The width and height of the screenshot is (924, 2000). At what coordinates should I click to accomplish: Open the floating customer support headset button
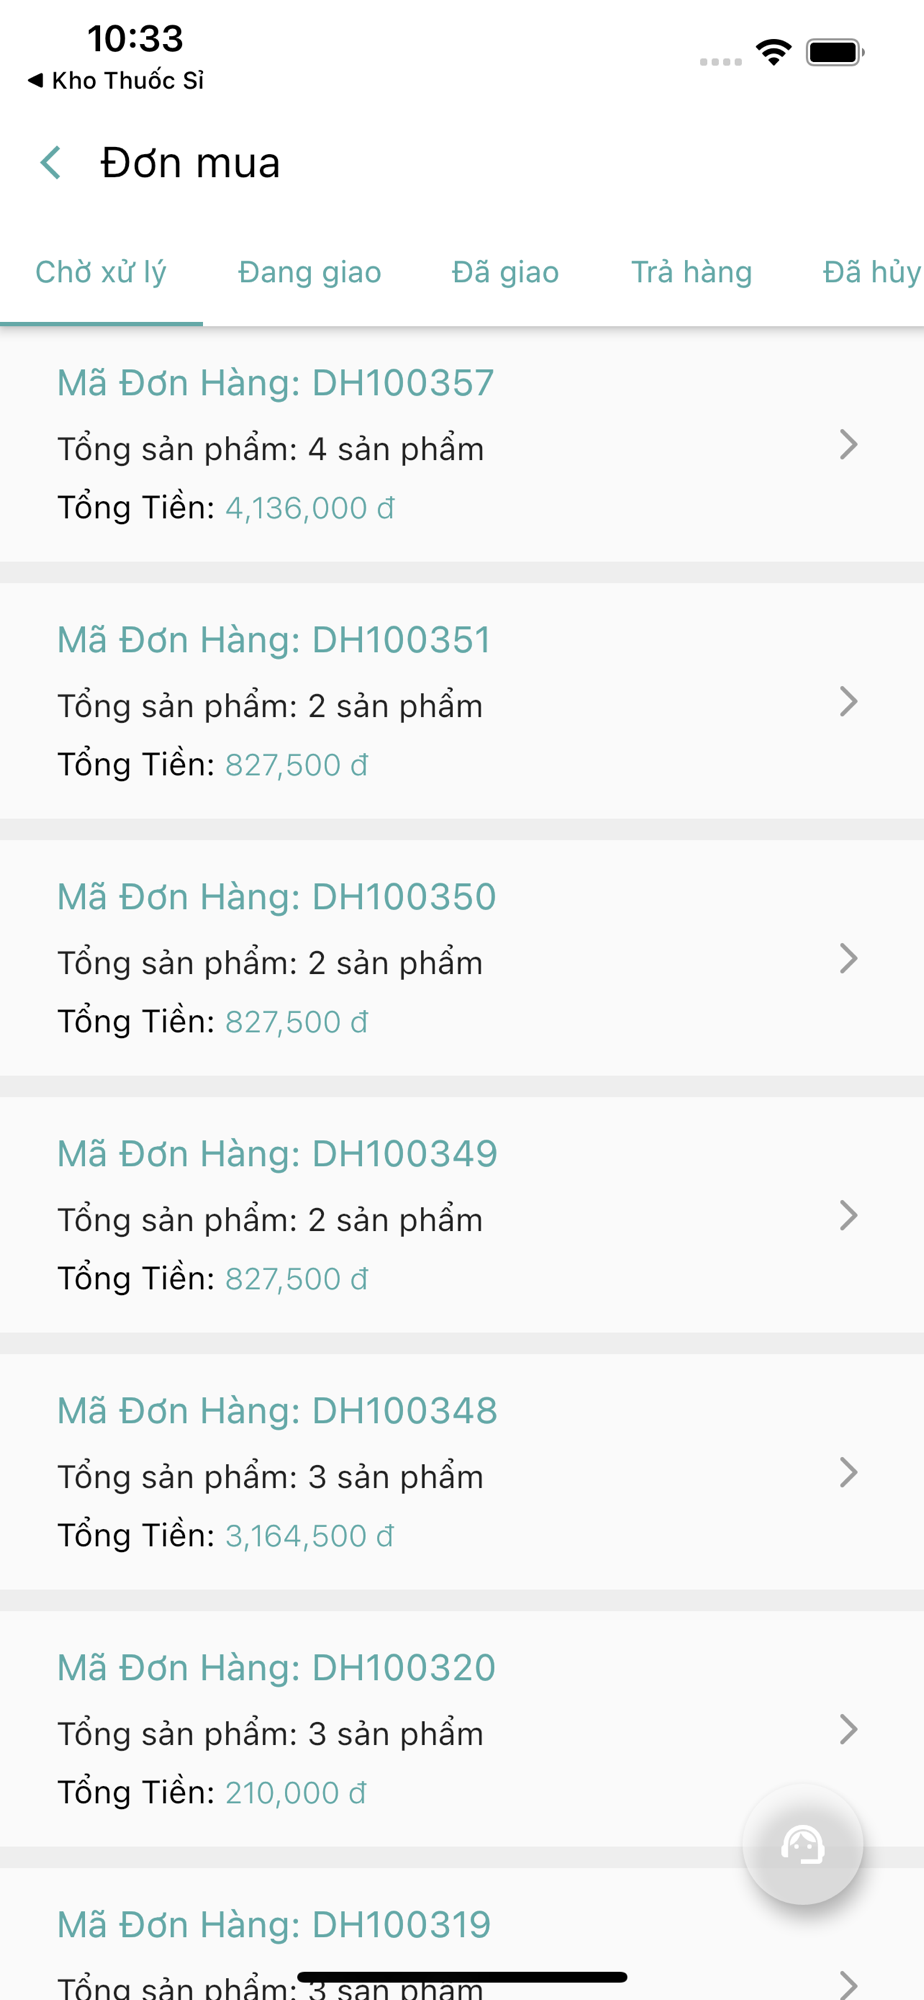pyautogui.click(x=803, y=1844)
